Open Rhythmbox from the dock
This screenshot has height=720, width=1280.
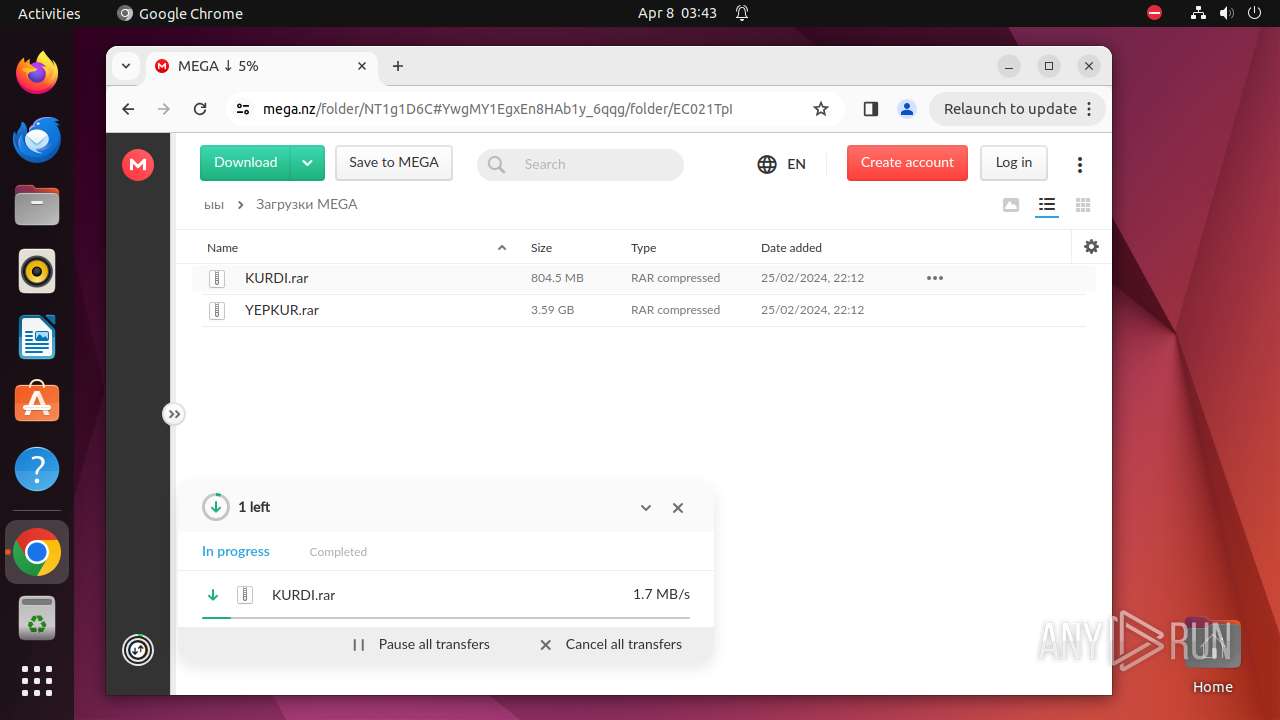(x=37, y=271)
